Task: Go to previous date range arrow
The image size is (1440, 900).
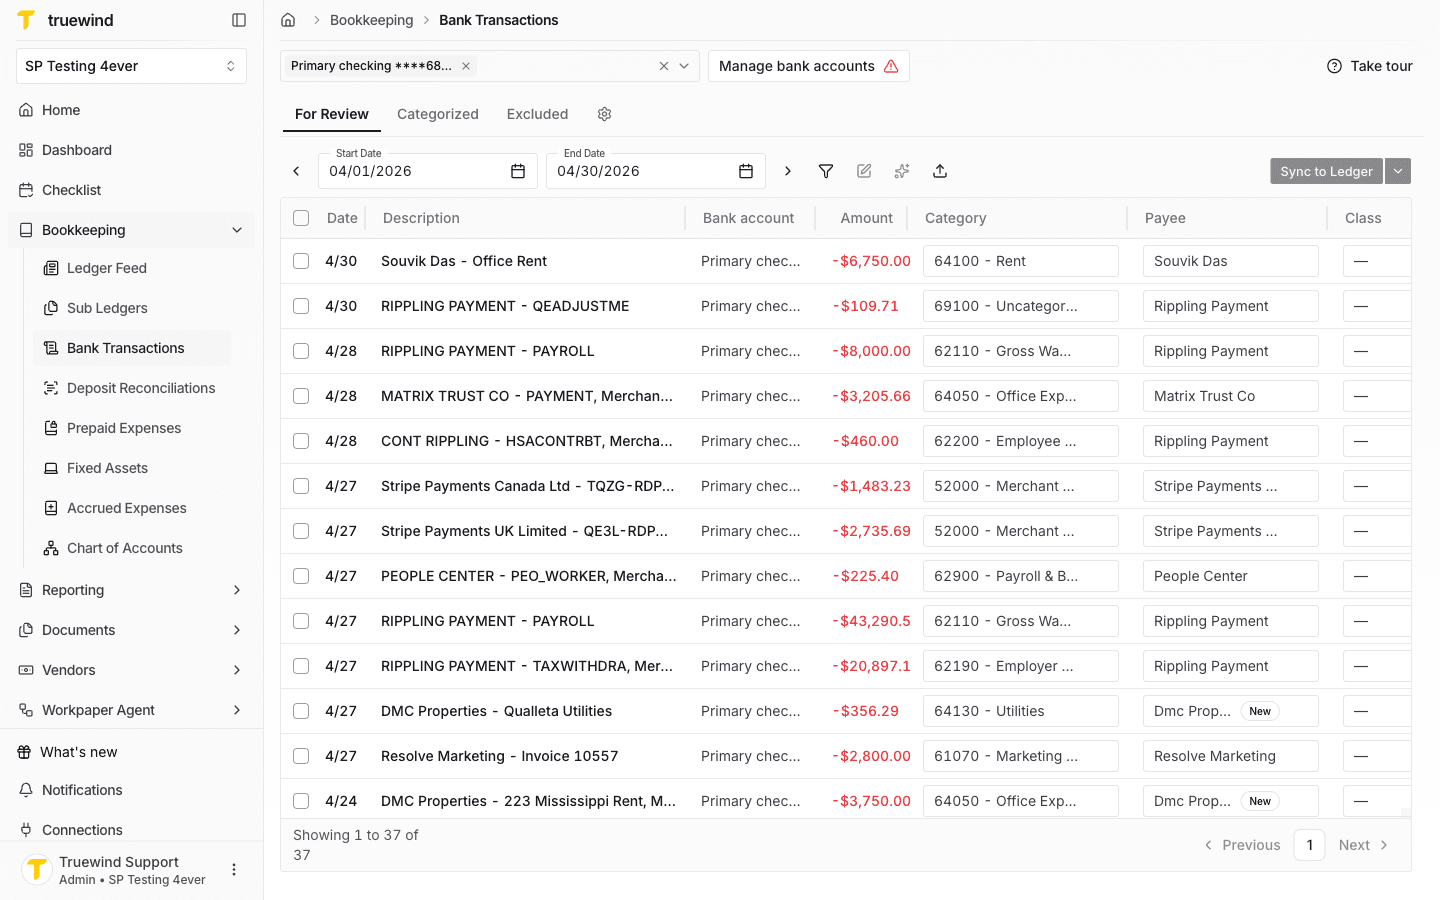Action: tap(296, 171)
